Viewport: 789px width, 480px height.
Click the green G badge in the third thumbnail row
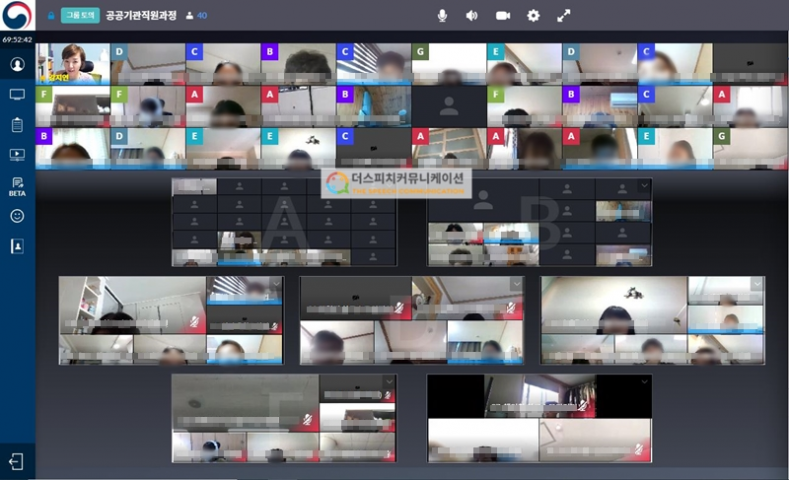pos(722,136)
